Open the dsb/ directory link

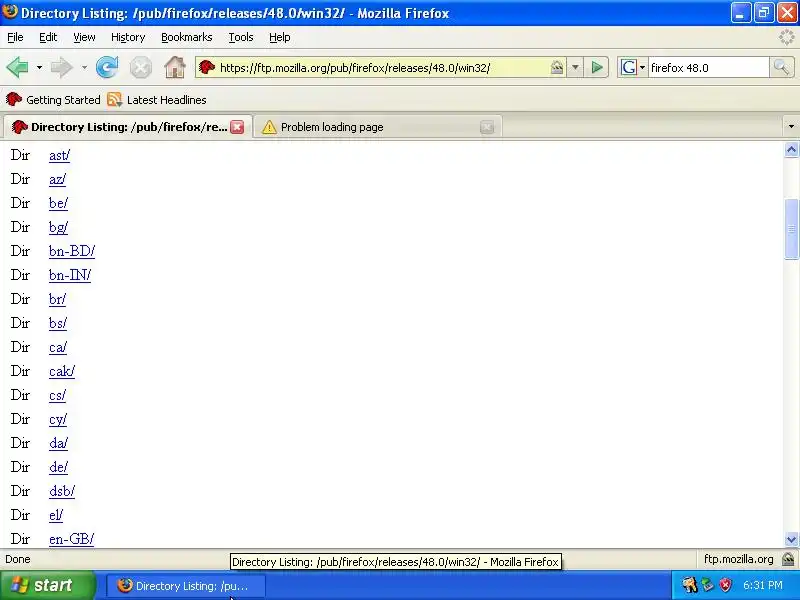62,491
